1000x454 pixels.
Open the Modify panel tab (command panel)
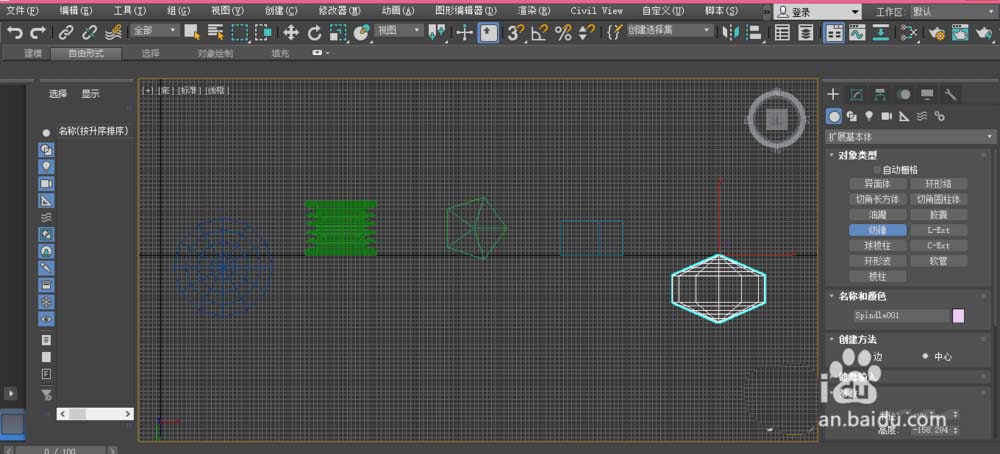[856, 95]
